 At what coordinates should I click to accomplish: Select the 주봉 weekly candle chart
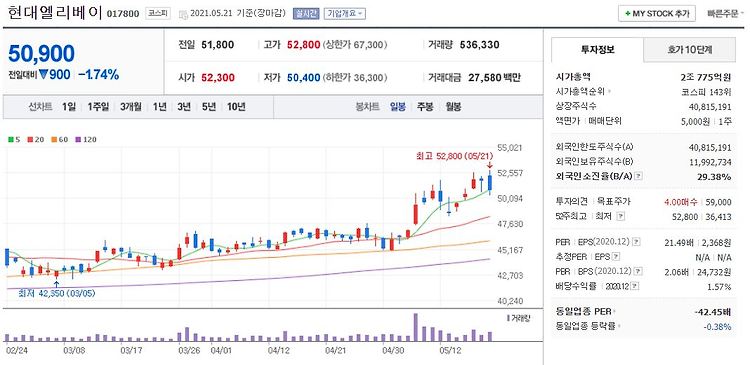(425, 107)
